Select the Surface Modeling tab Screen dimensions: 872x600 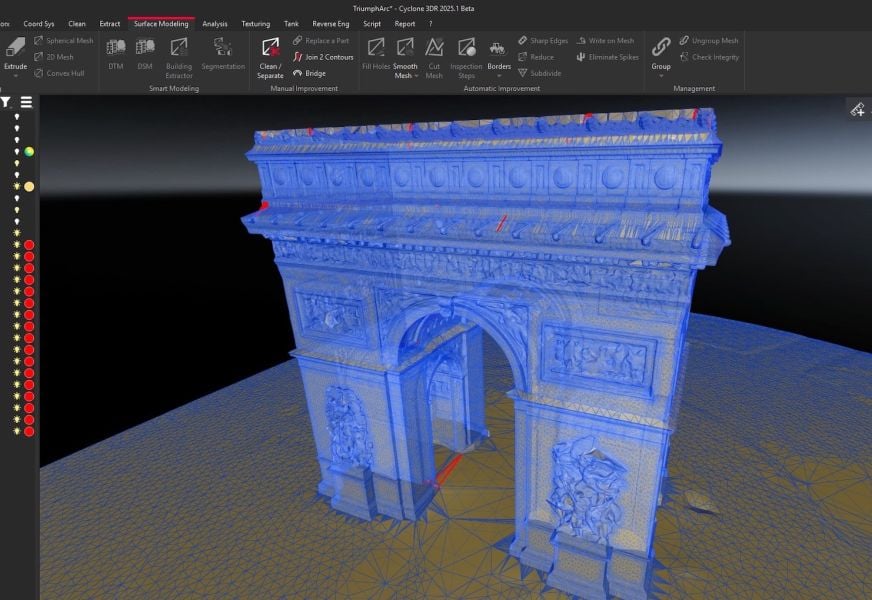pos(161,24)
